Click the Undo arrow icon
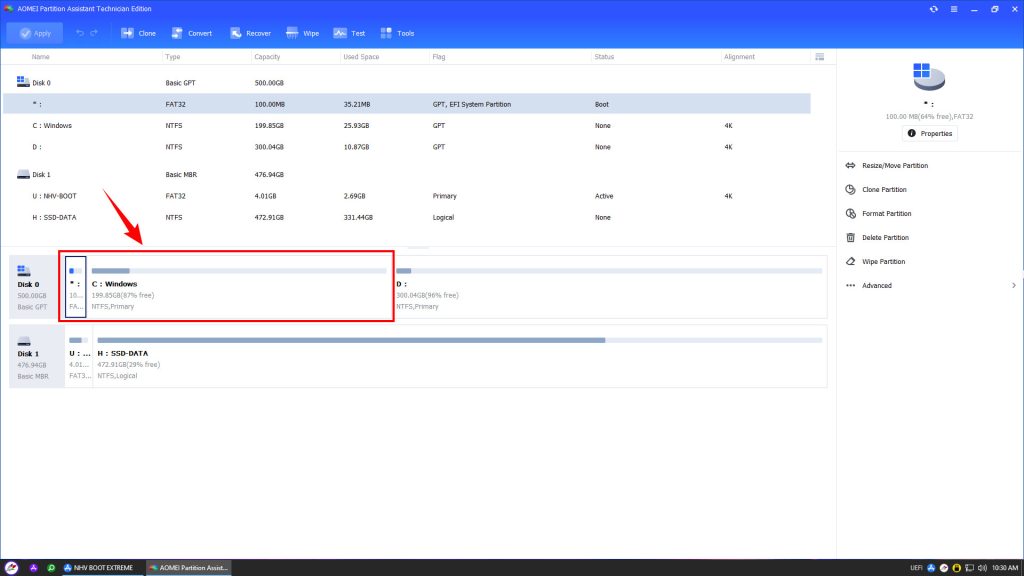Viewport: 1024px width, 576px height. click(80, 33)
